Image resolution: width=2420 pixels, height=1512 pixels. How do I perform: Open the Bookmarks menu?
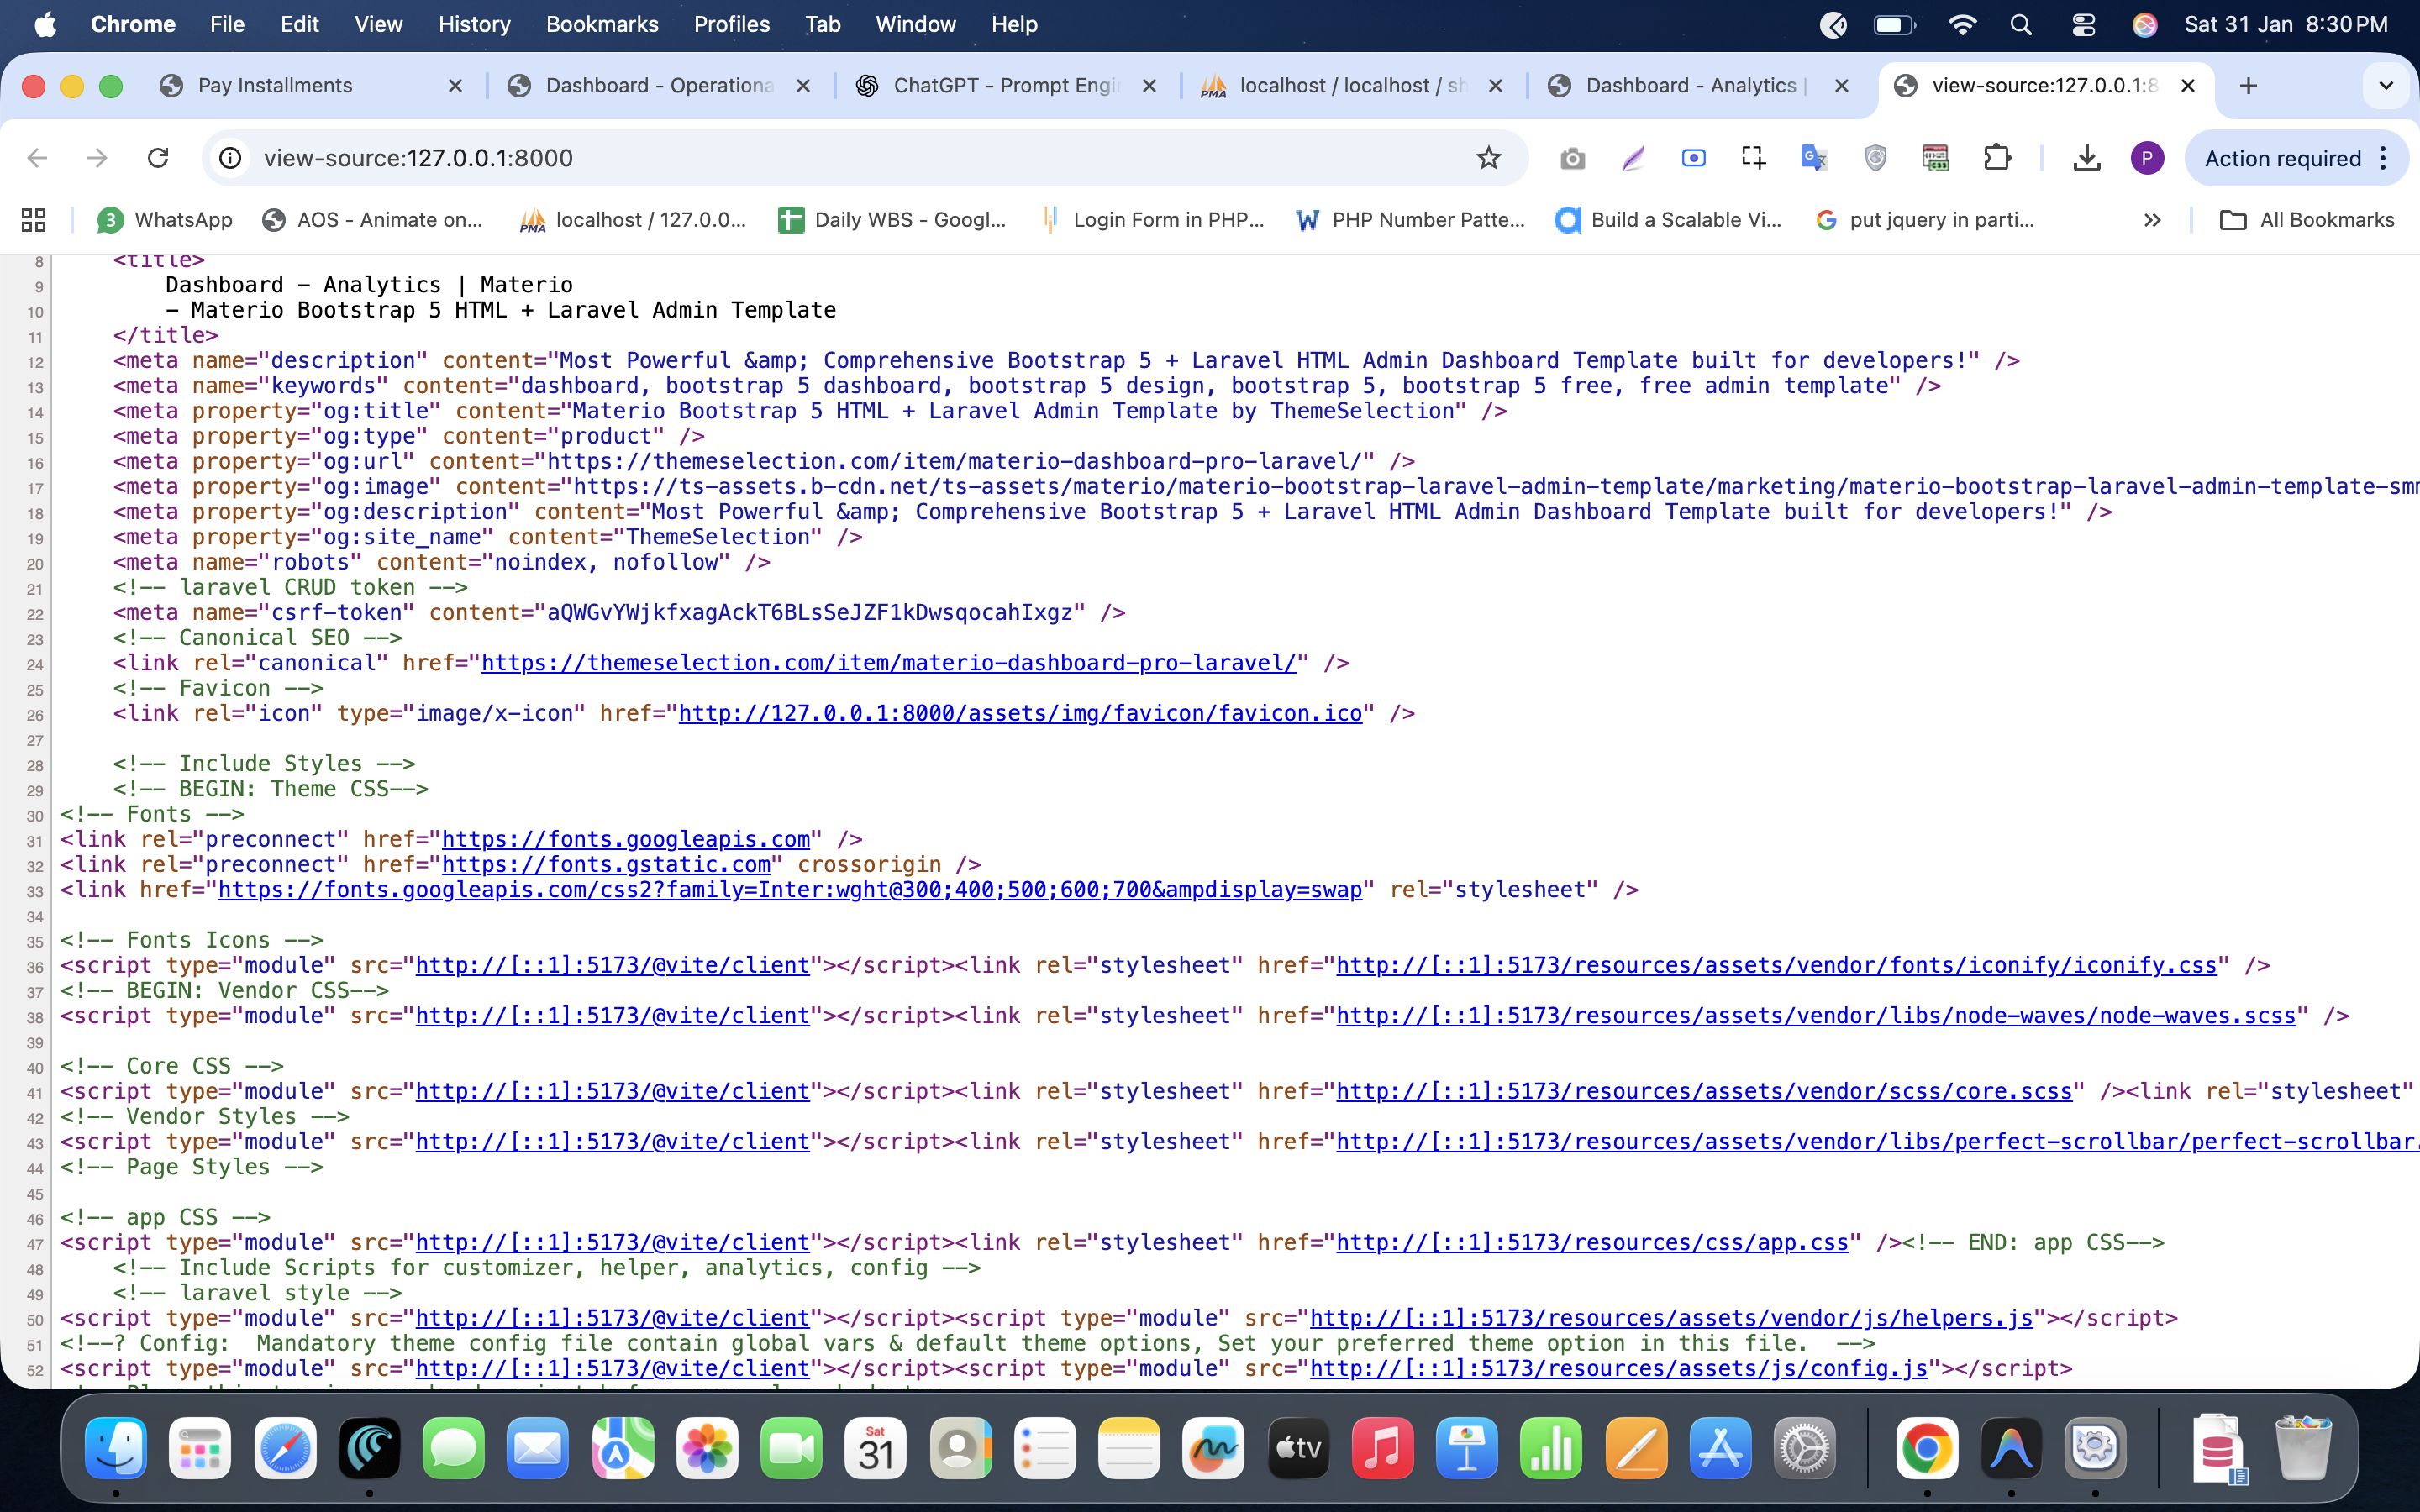coord(601,24)
